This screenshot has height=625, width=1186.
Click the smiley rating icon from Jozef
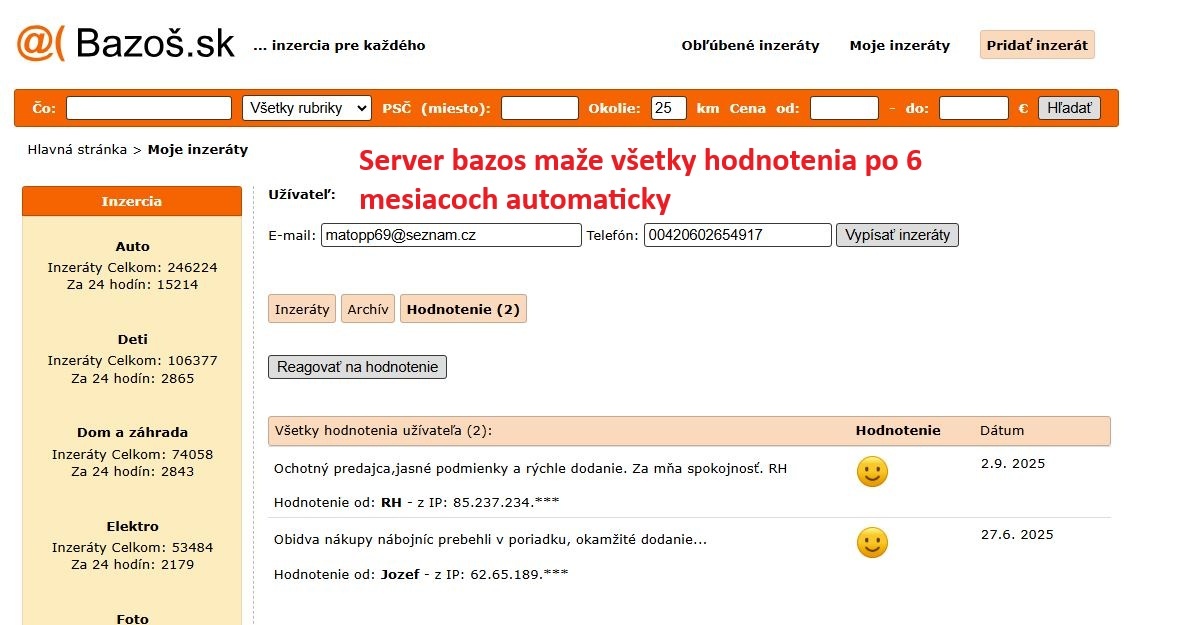coord(871,542)
